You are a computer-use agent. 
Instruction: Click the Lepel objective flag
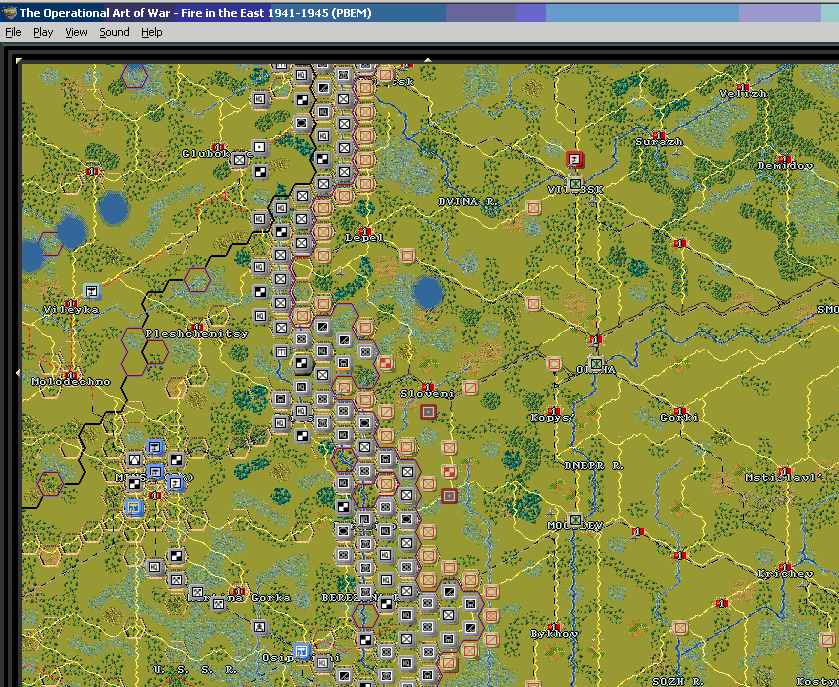365,231
